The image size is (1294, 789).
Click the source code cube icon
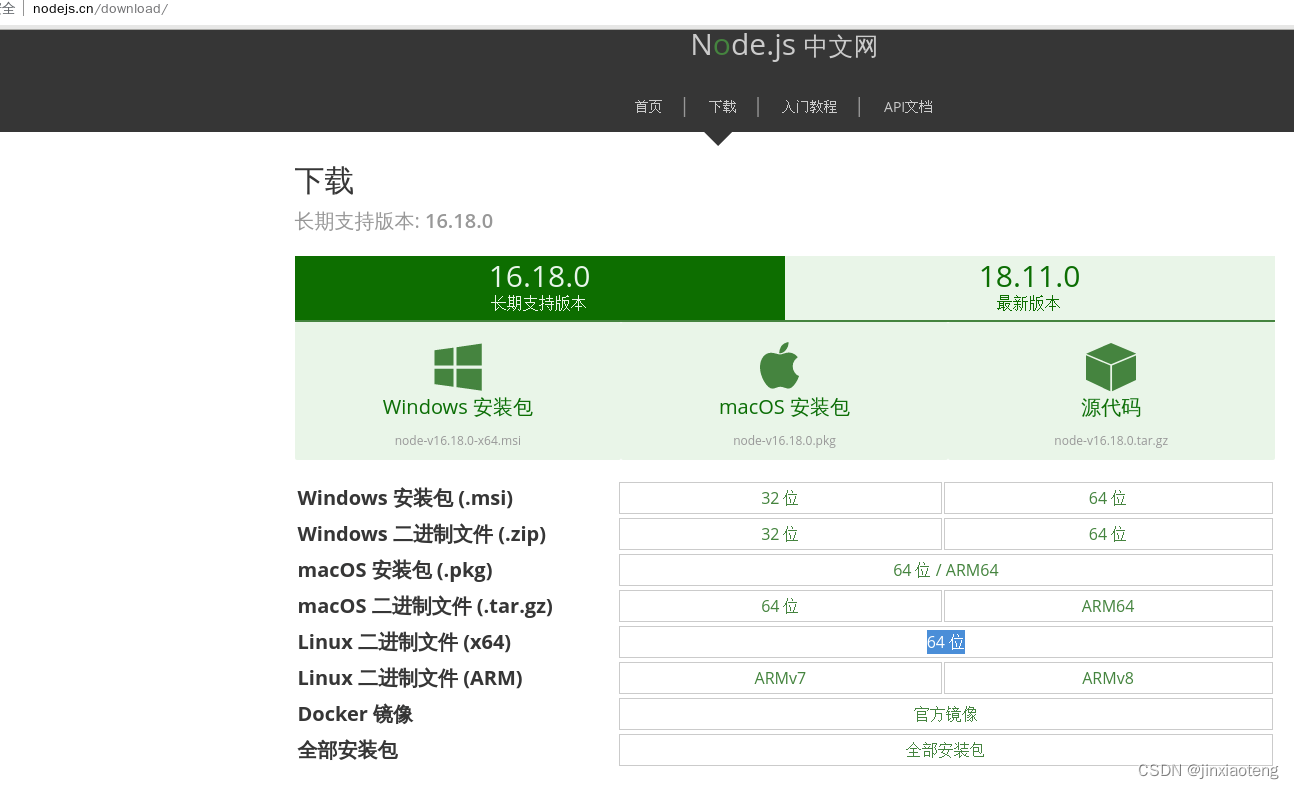pyautogui.click(x=1111, y=367)
